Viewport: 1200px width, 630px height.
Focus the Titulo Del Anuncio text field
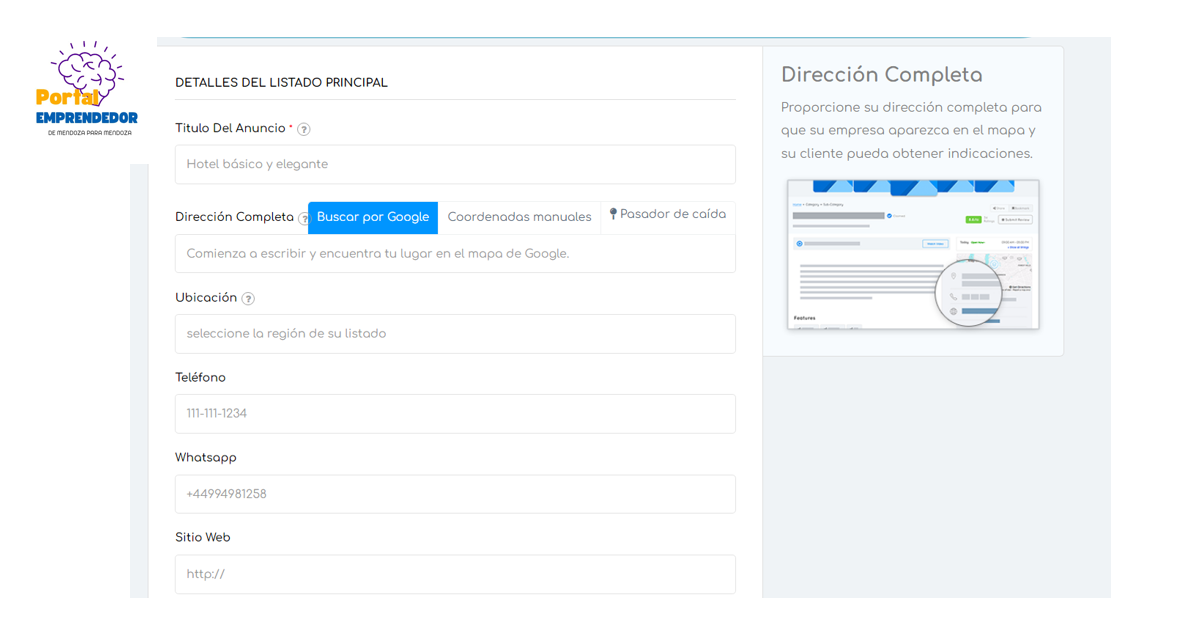455,164
